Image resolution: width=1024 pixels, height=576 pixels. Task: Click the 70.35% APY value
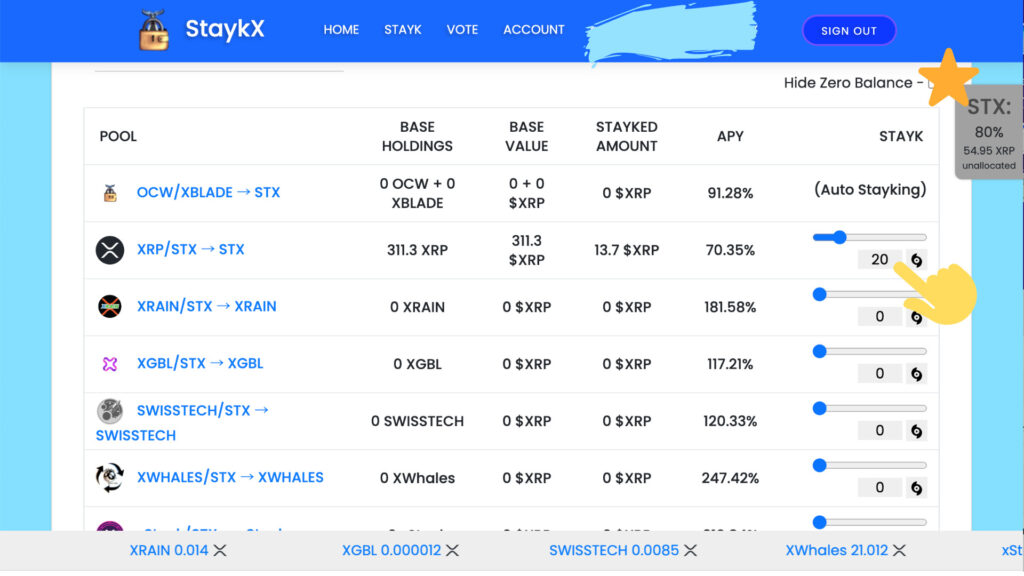click(x=730, y=250)
